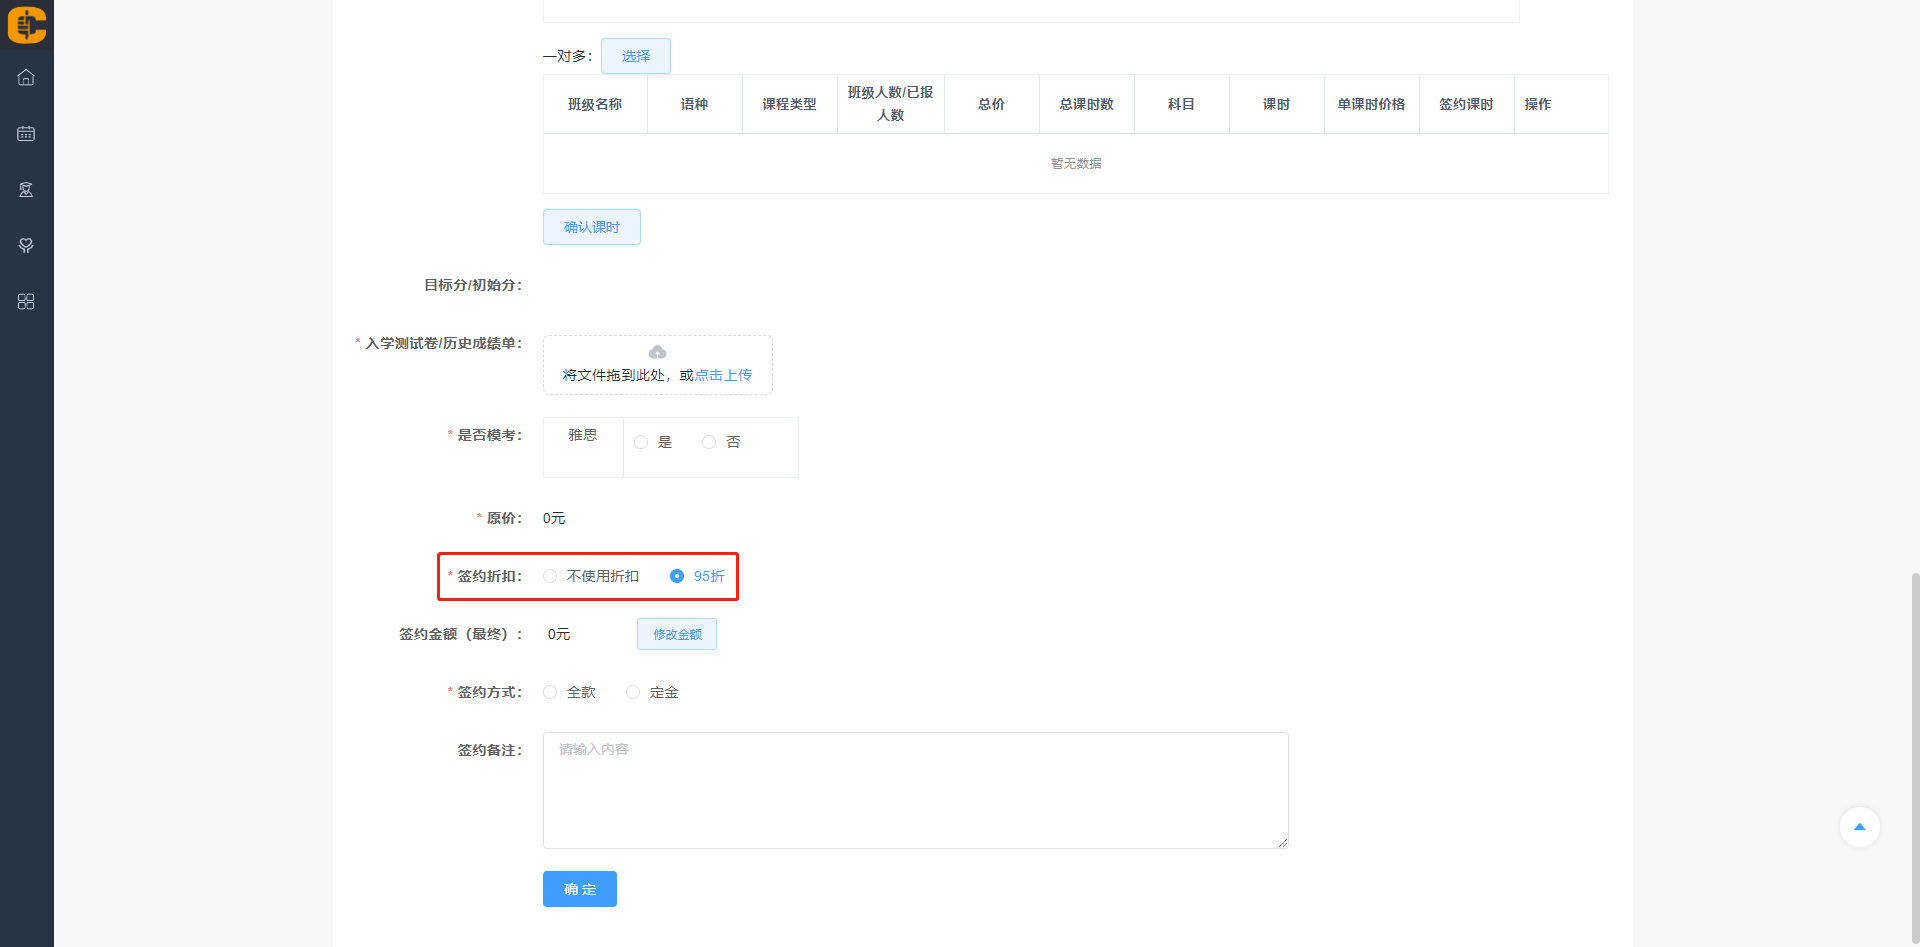Choose 定金 as signing method

(x=633, y=692)
